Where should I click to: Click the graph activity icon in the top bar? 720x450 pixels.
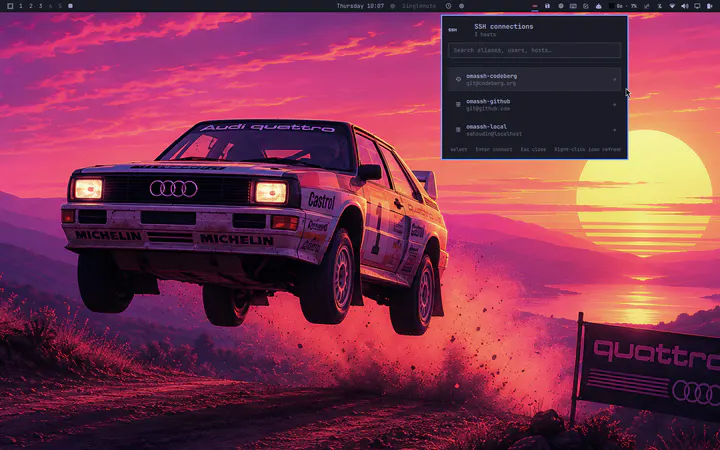647,6
